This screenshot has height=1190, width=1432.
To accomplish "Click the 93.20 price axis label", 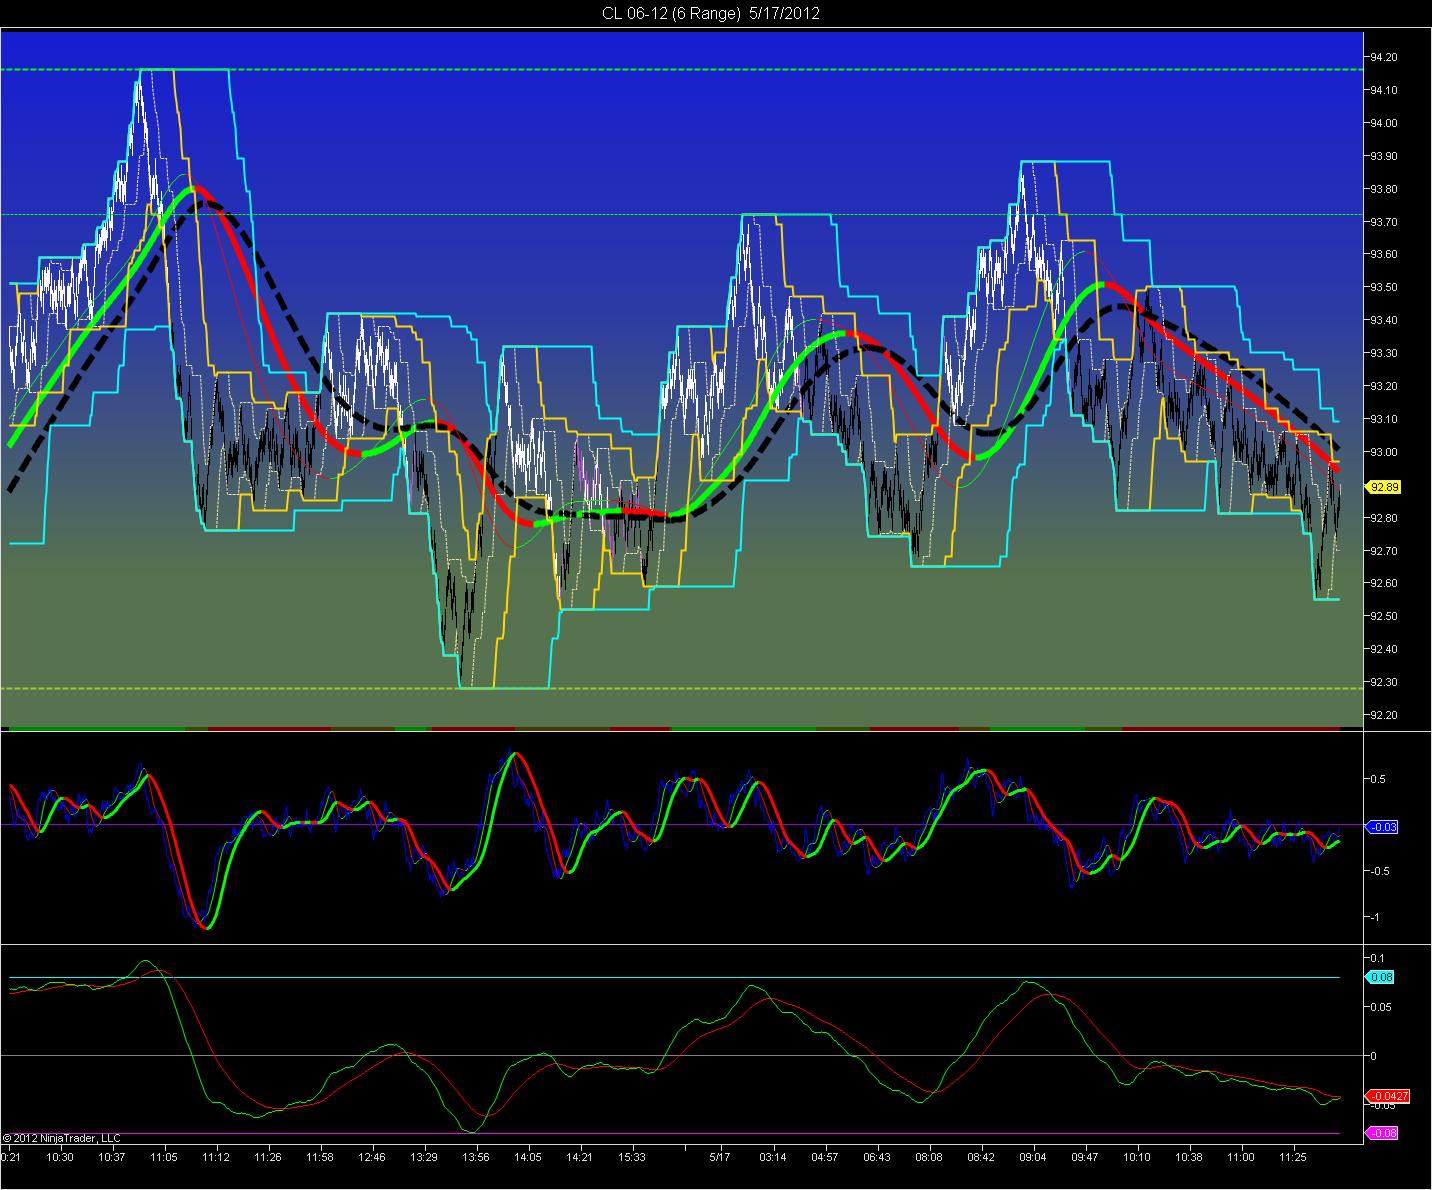I will pos(1384,387).
